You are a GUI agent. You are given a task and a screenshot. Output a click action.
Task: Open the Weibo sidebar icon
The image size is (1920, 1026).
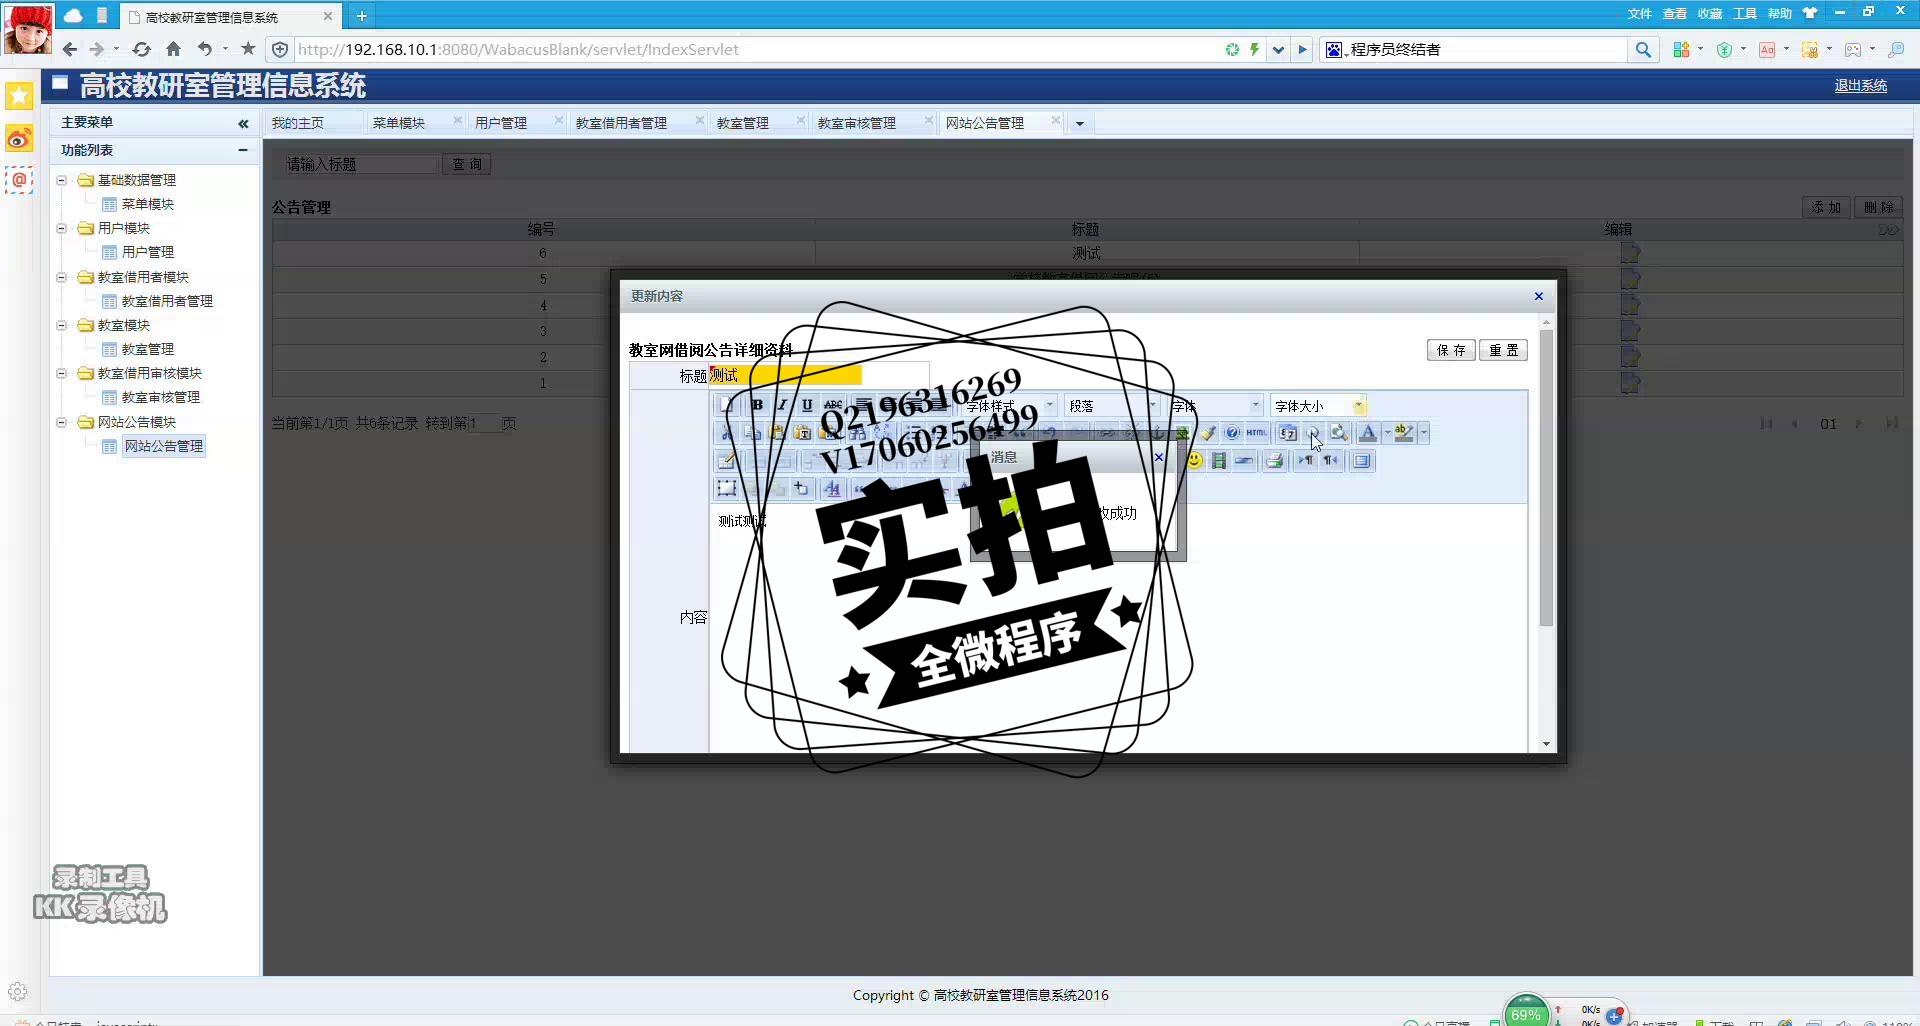[x=19, y=139]
